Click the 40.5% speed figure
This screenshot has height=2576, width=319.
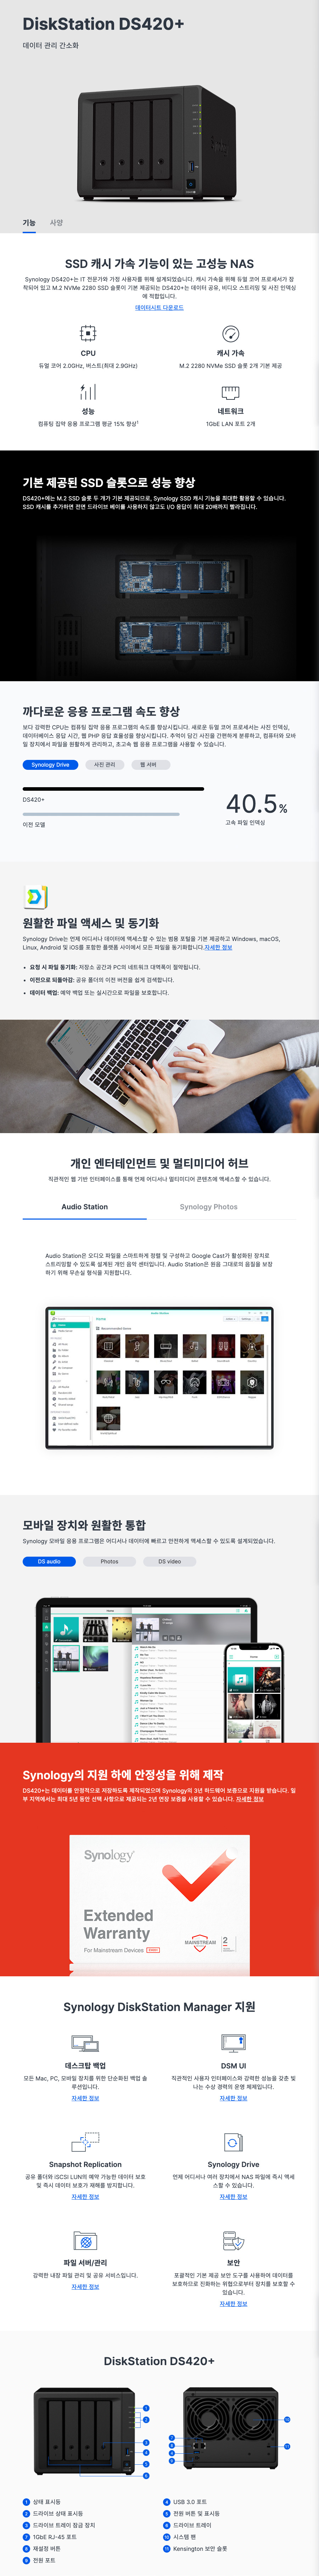tap(256, 803)
